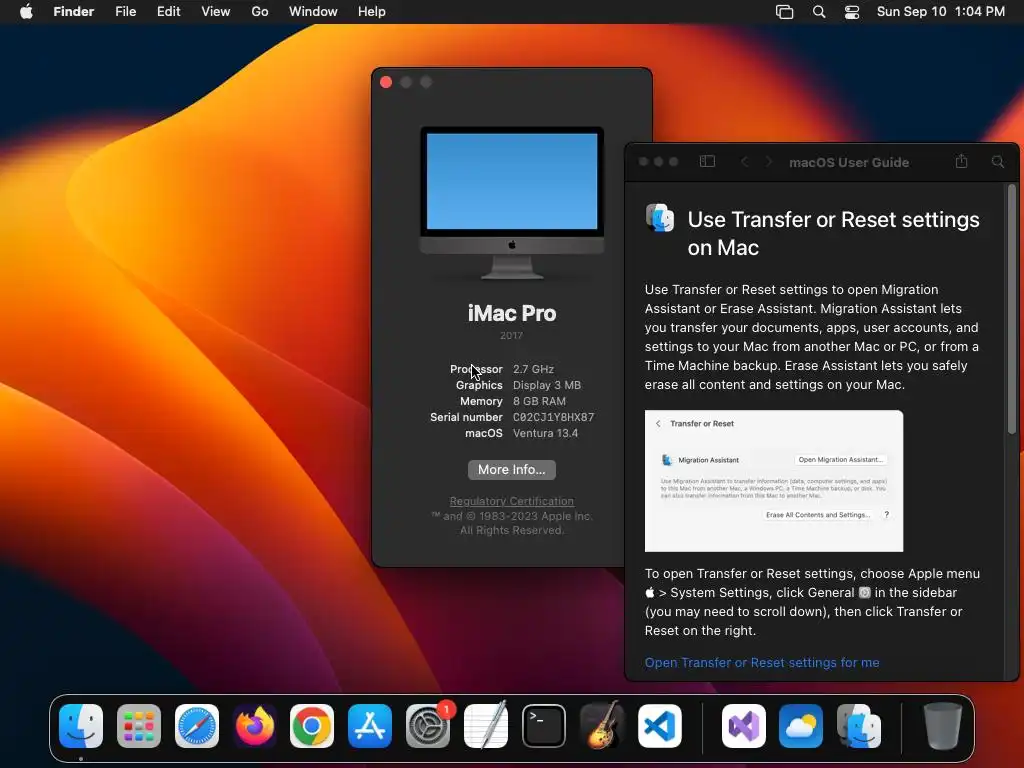
Task: Click the serial number C02CJ1Y8HX87
Action: pyautogui.click(x=553, y=417)
